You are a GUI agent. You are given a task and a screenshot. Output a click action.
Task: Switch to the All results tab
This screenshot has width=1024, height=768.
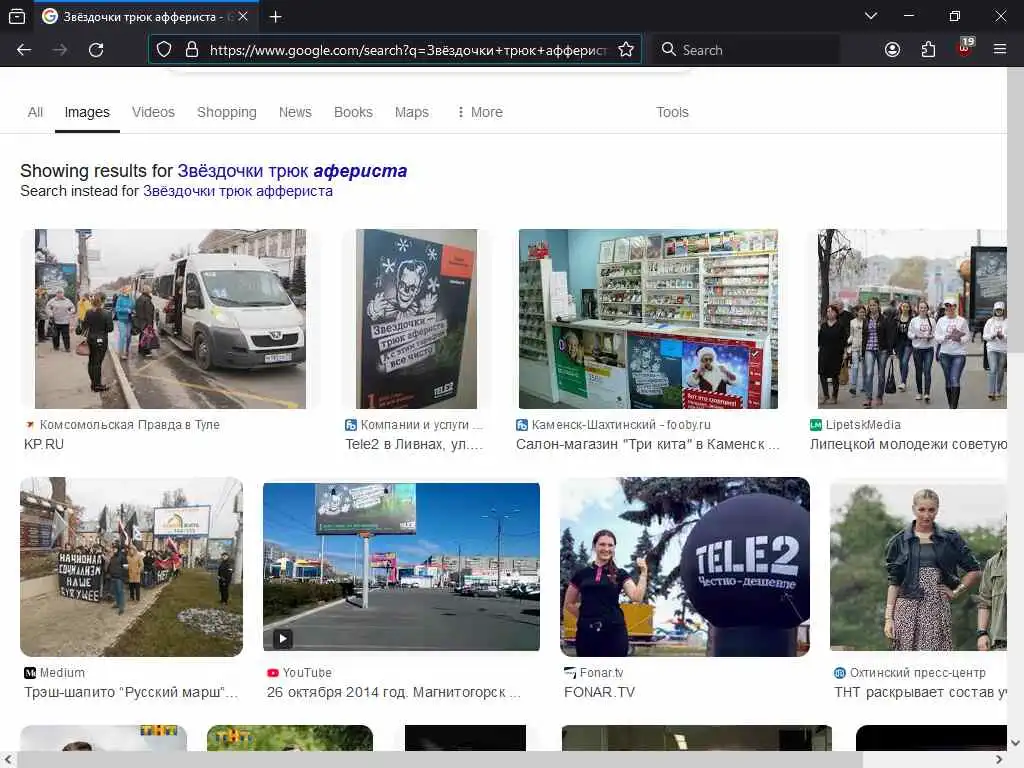(x=35, y=112)
